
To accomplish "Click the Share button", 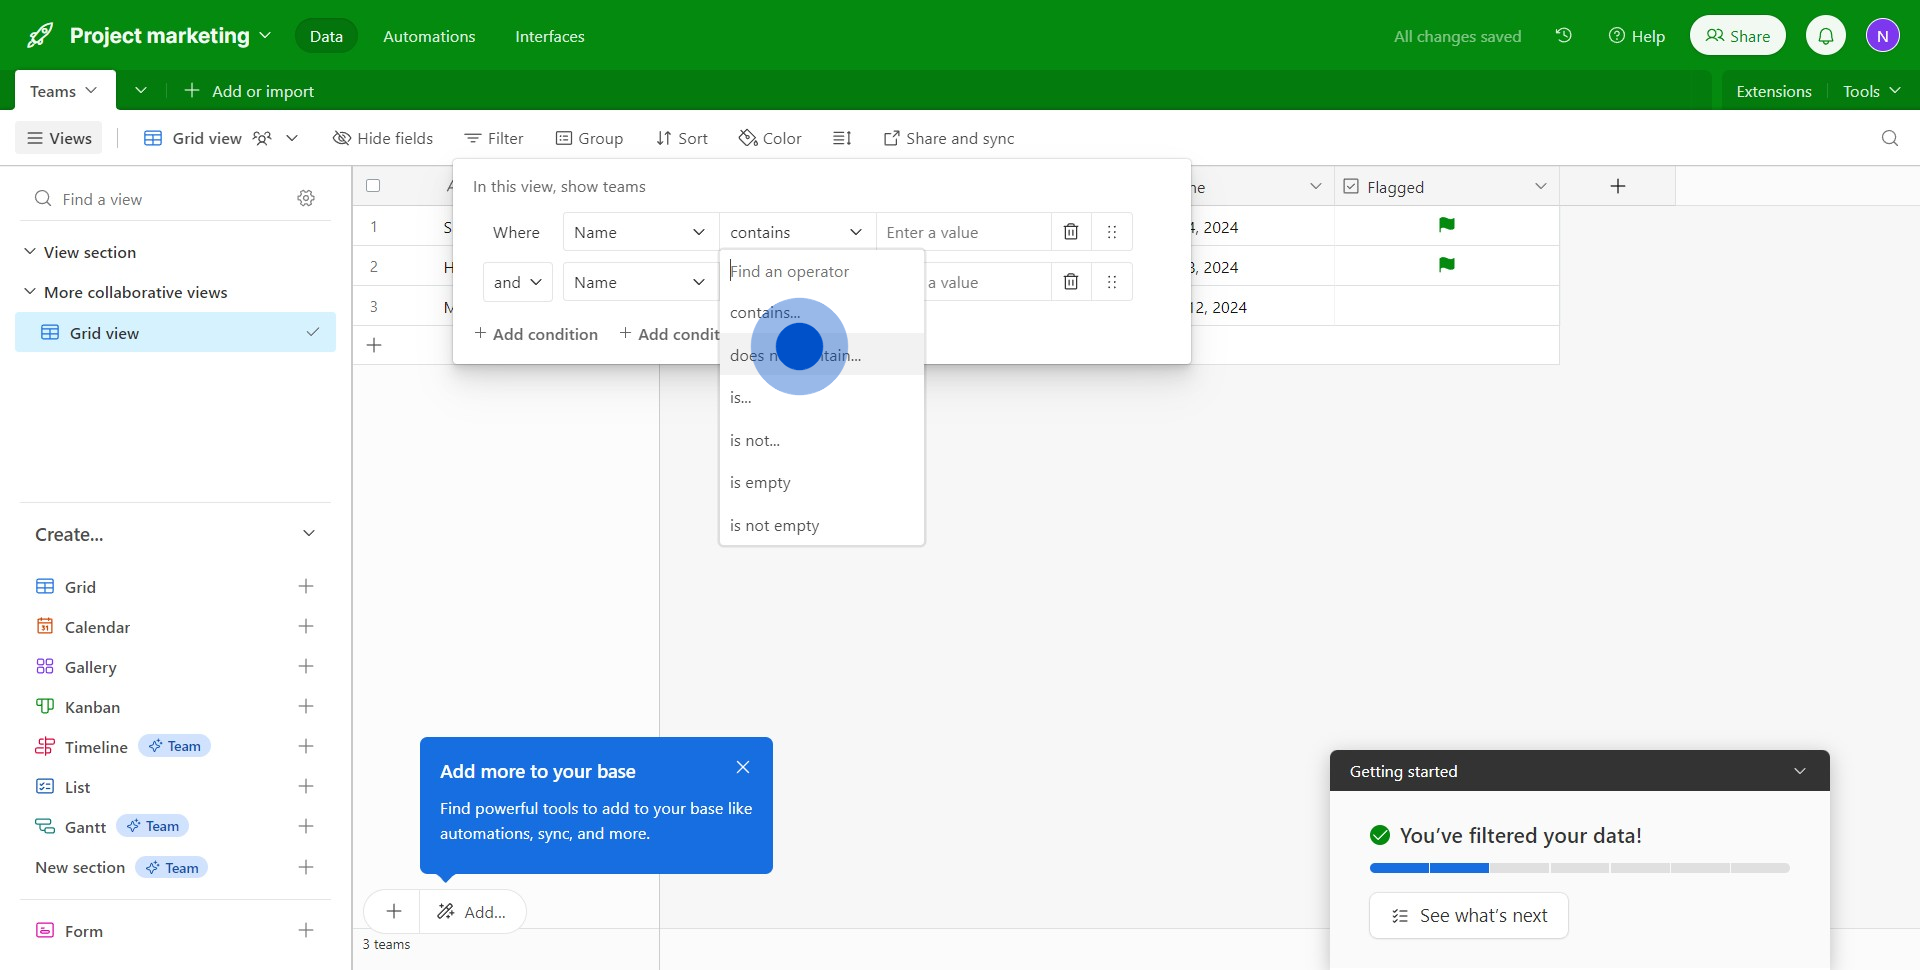I will (x=1737, y=36).
